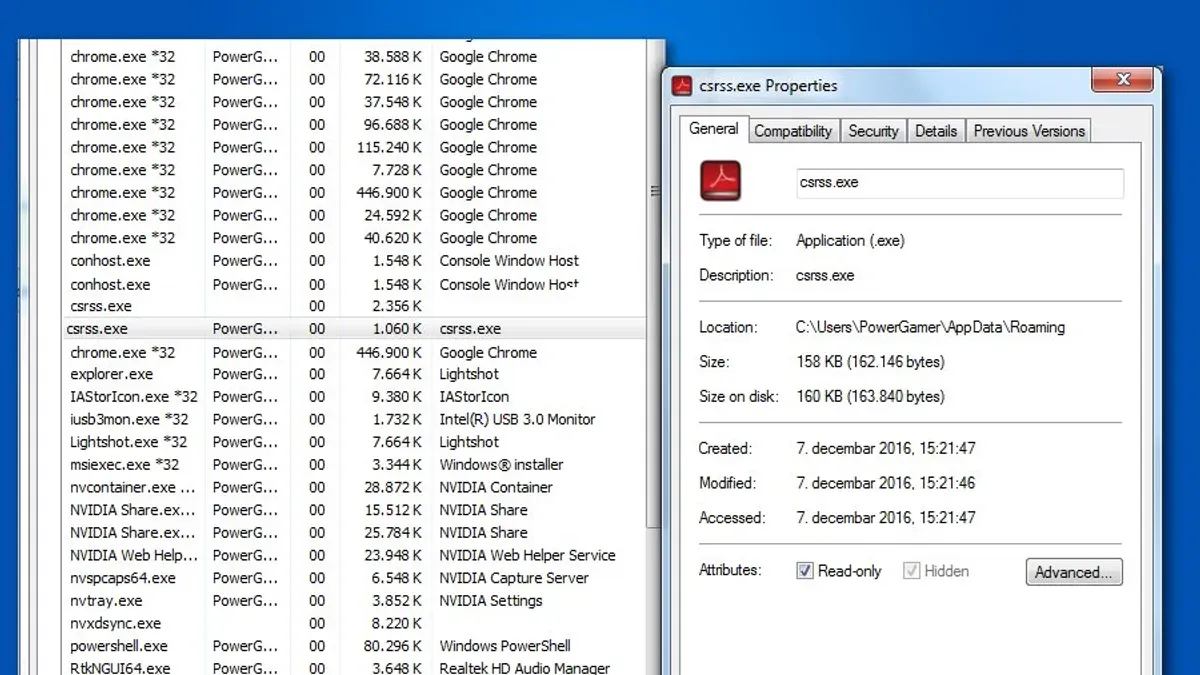Select the nvtray.exe process row
The image size is (1200, 675).
point(355,601)
